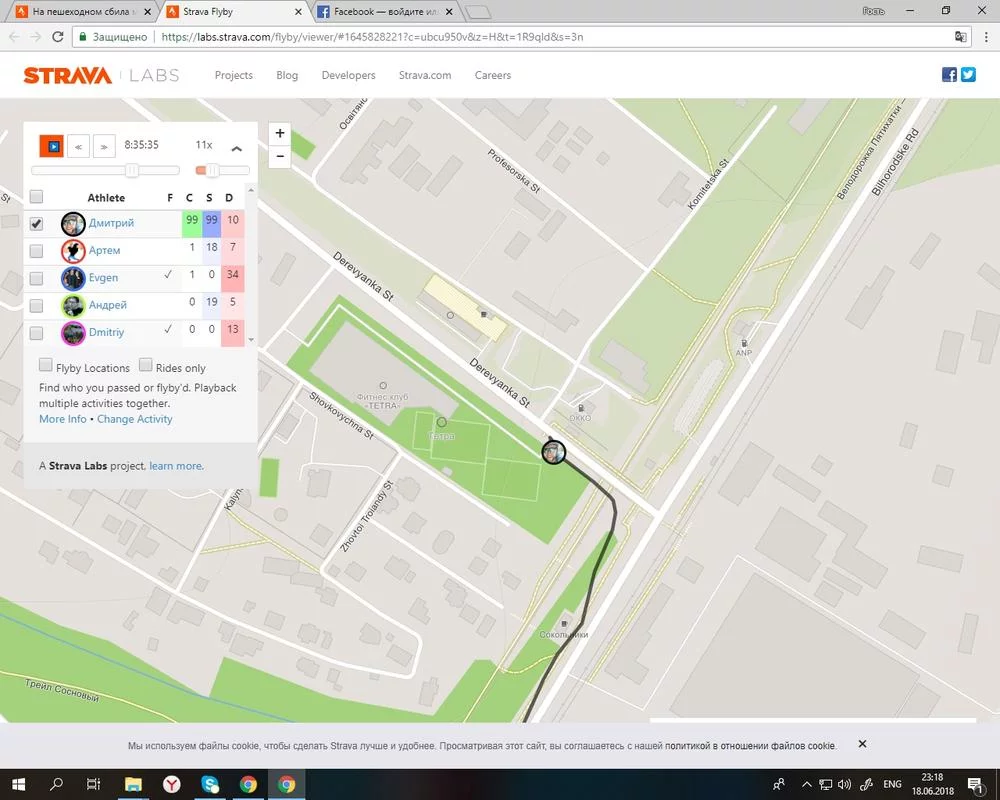
Task: Check the Dmitriy athlete checkbox
Action: tap(36, 333)
